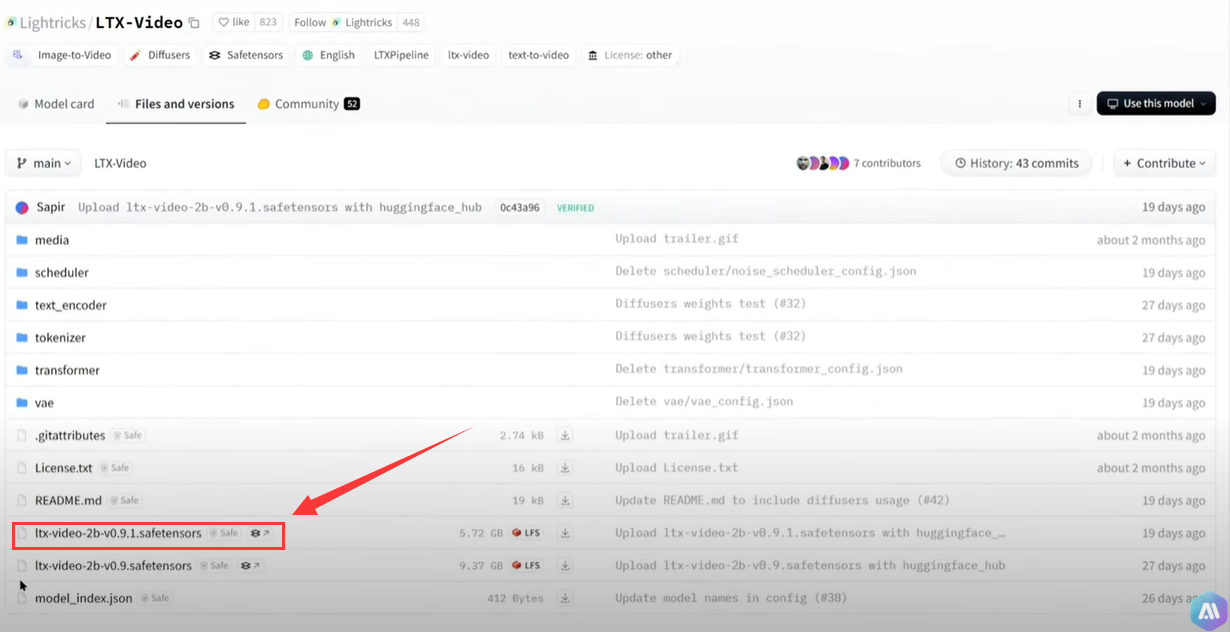Open the main branch selector dropdown
The width and height of the screenshot is (1230, 632).
[43, 163]
